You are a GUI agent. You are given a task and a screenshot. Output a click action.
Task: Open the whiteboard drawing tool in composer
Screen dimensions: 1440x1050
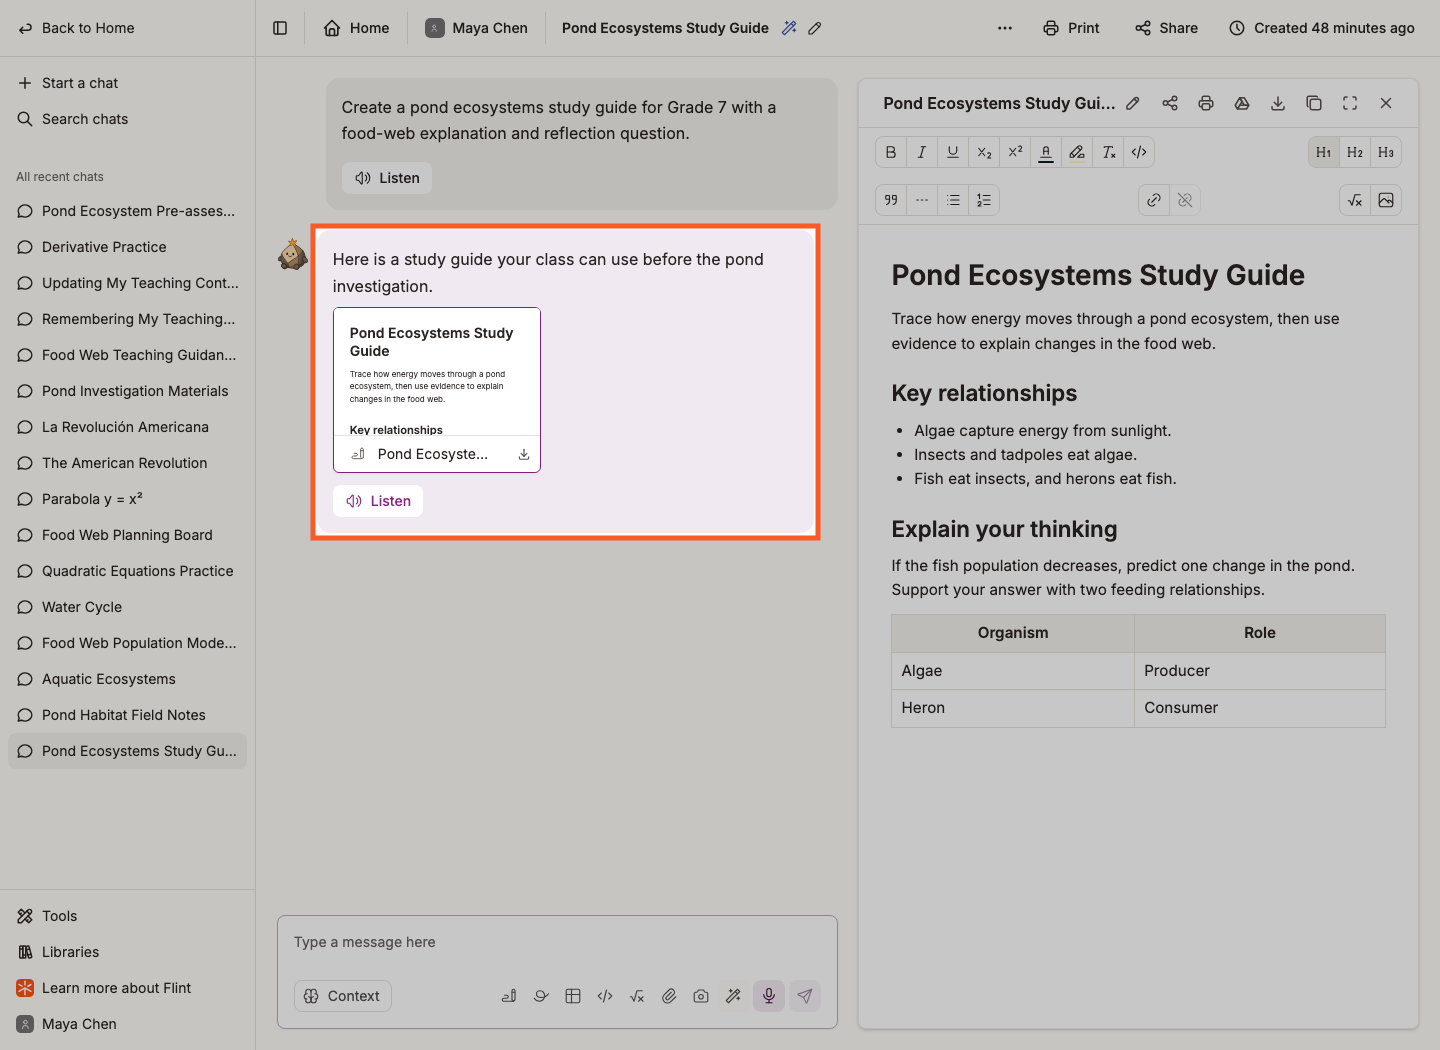coord(541,996)
